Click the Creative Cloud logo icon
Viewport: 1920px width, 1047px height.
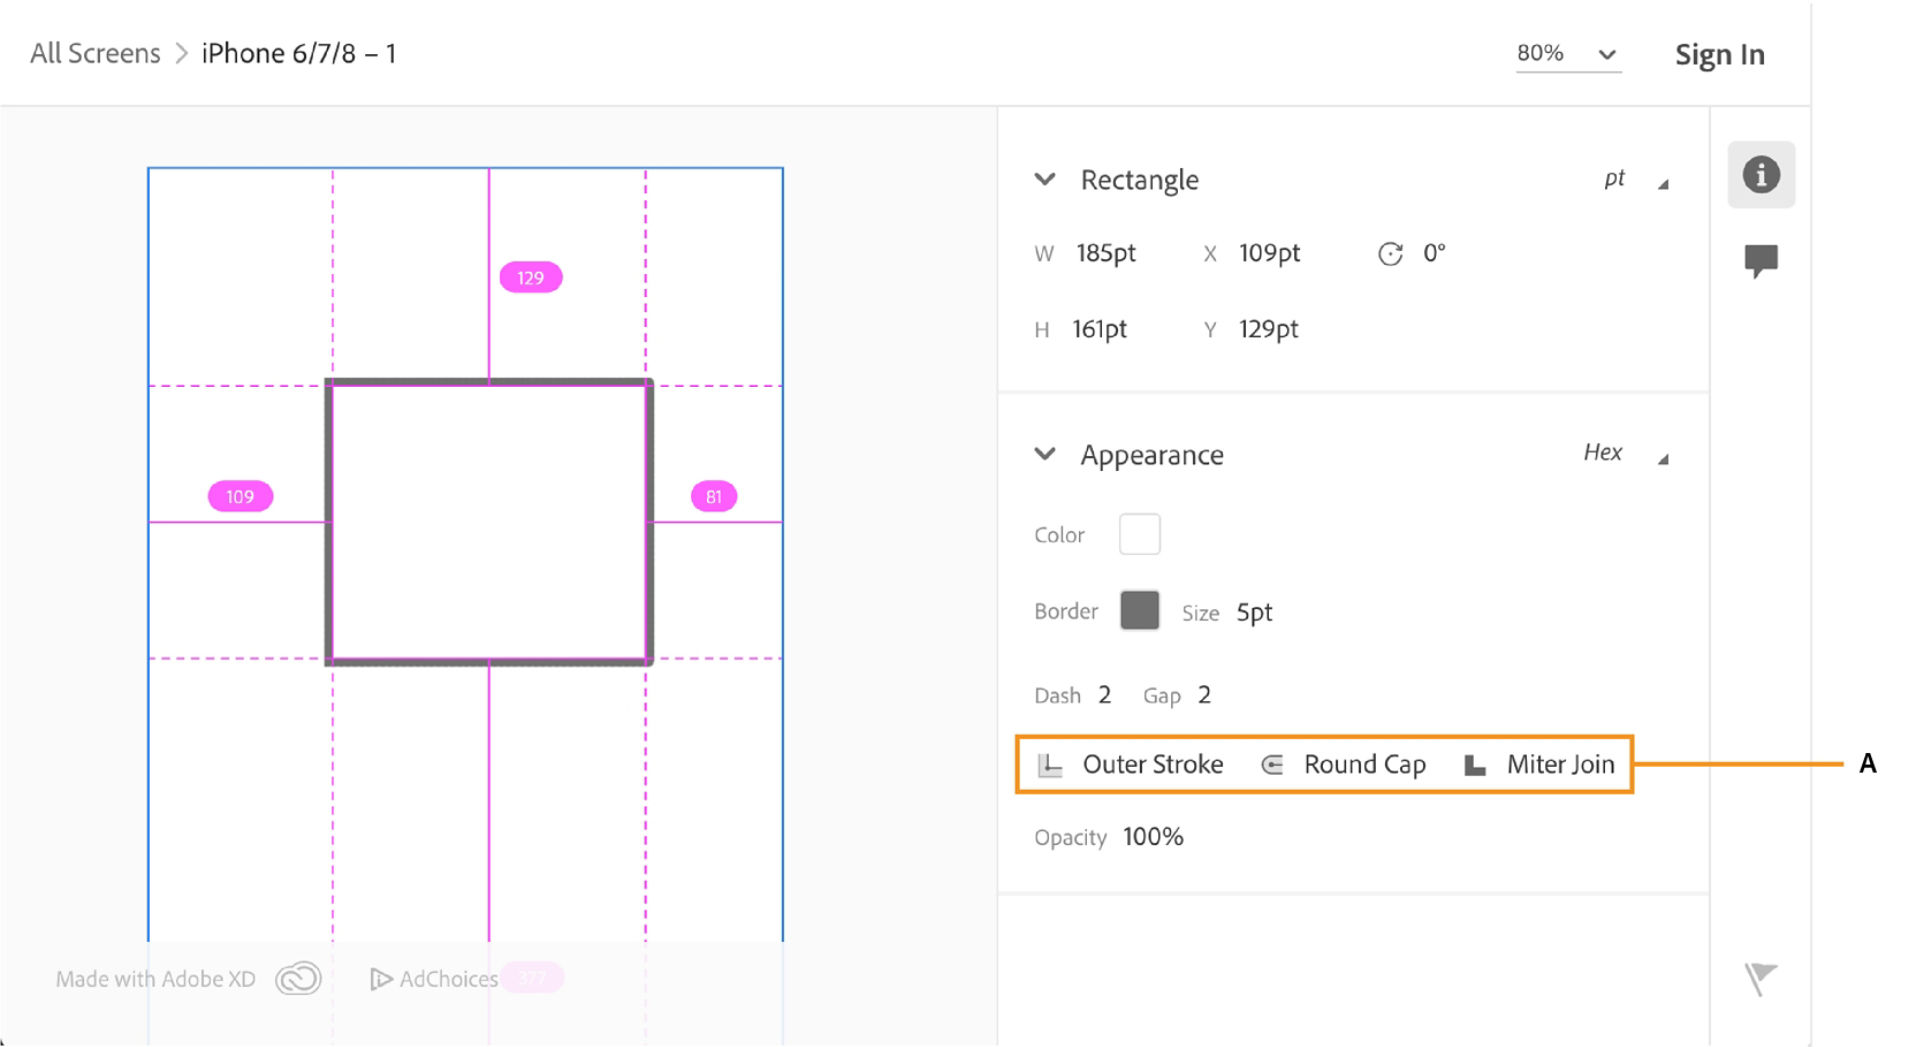(298, 978)
